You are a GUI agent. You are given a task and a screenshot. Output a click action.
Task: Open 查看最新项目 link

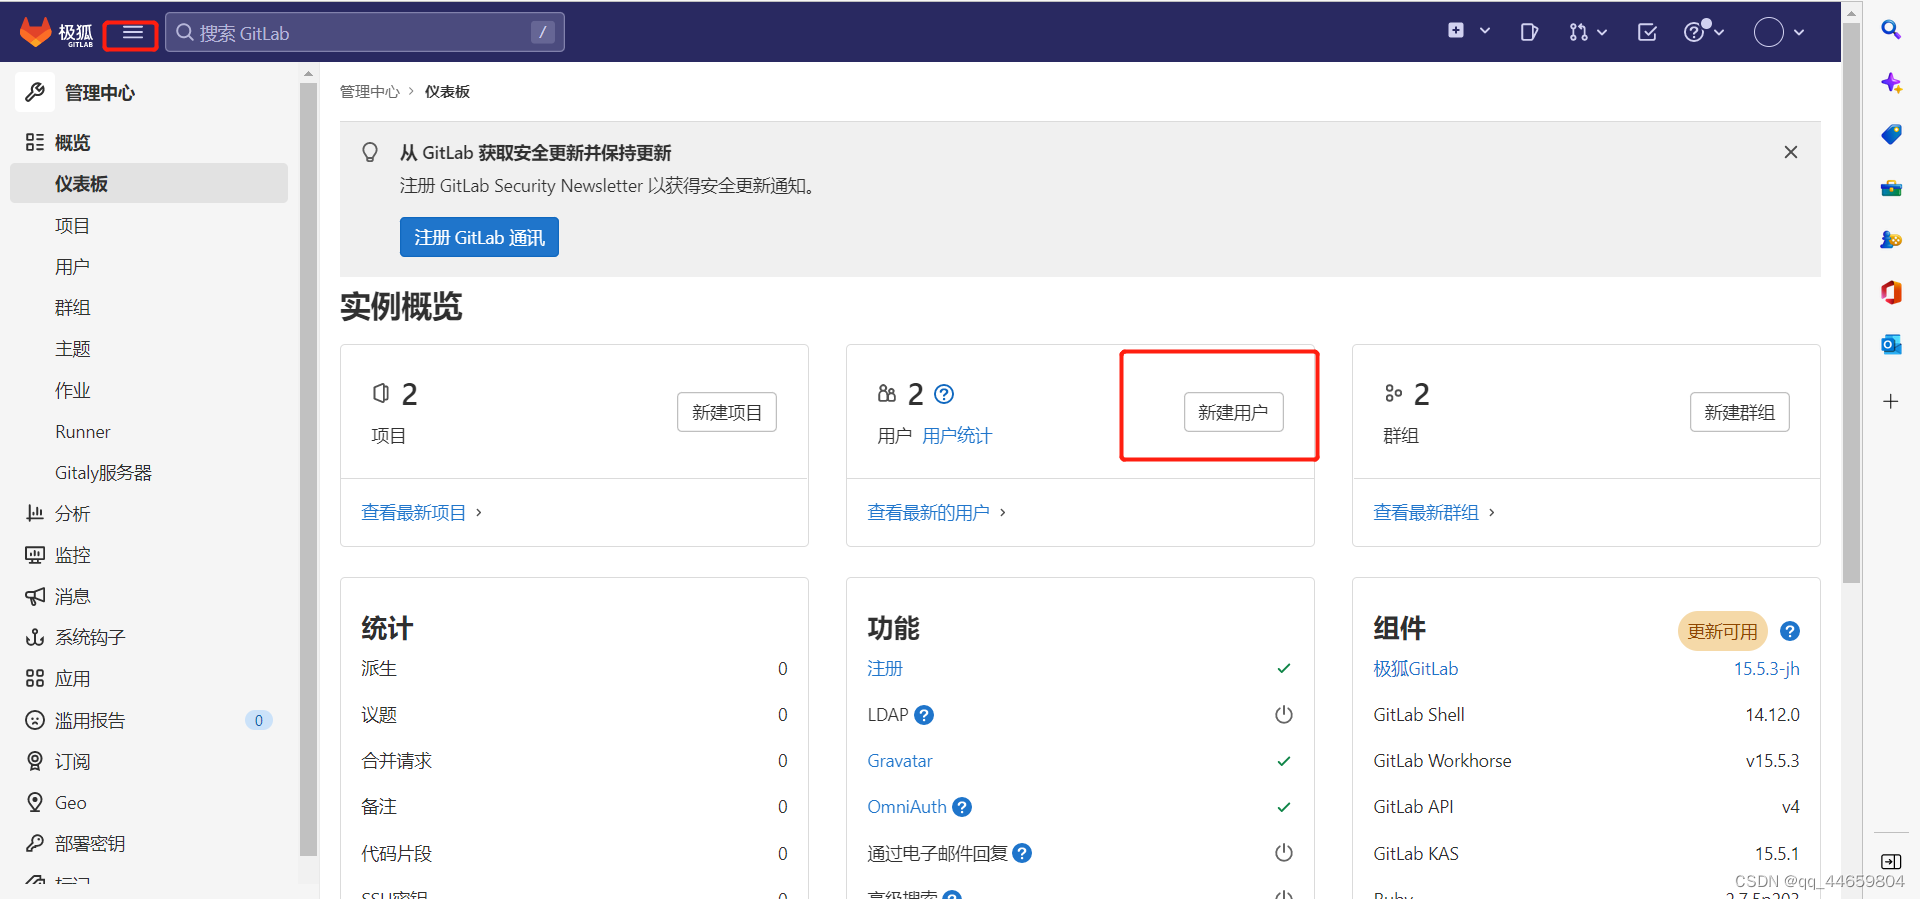[413, 513]
